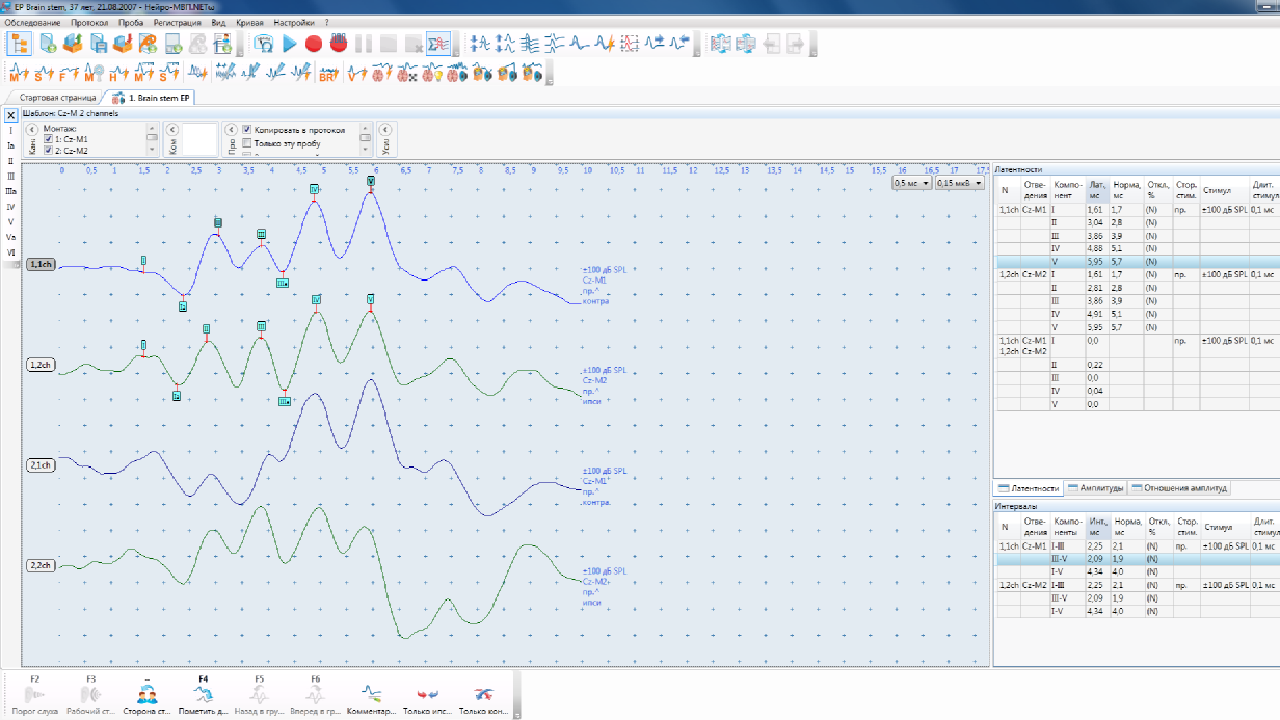Select marker I in left marker list
Screen dimensions: 1280x720
(x=11, y=131)
